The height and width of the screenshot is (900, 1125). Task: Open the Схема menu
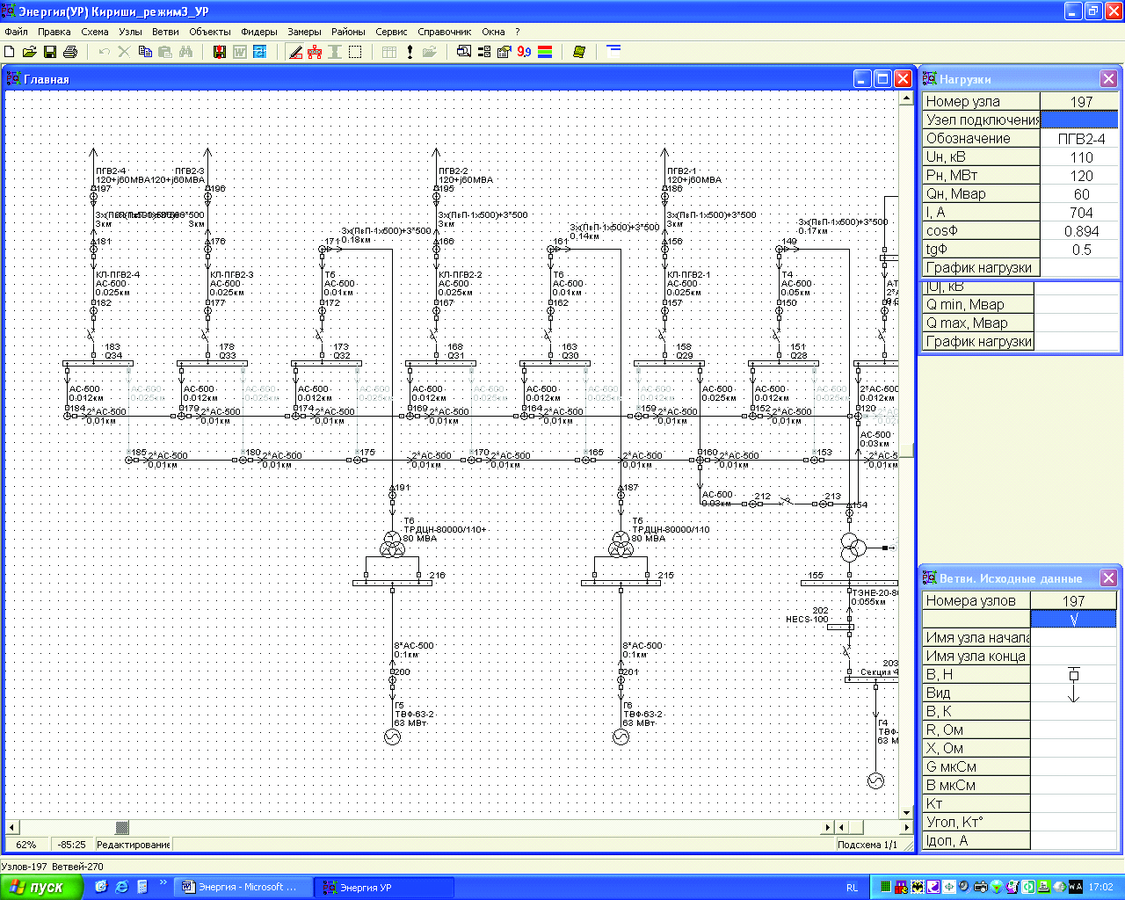point(95,32)
